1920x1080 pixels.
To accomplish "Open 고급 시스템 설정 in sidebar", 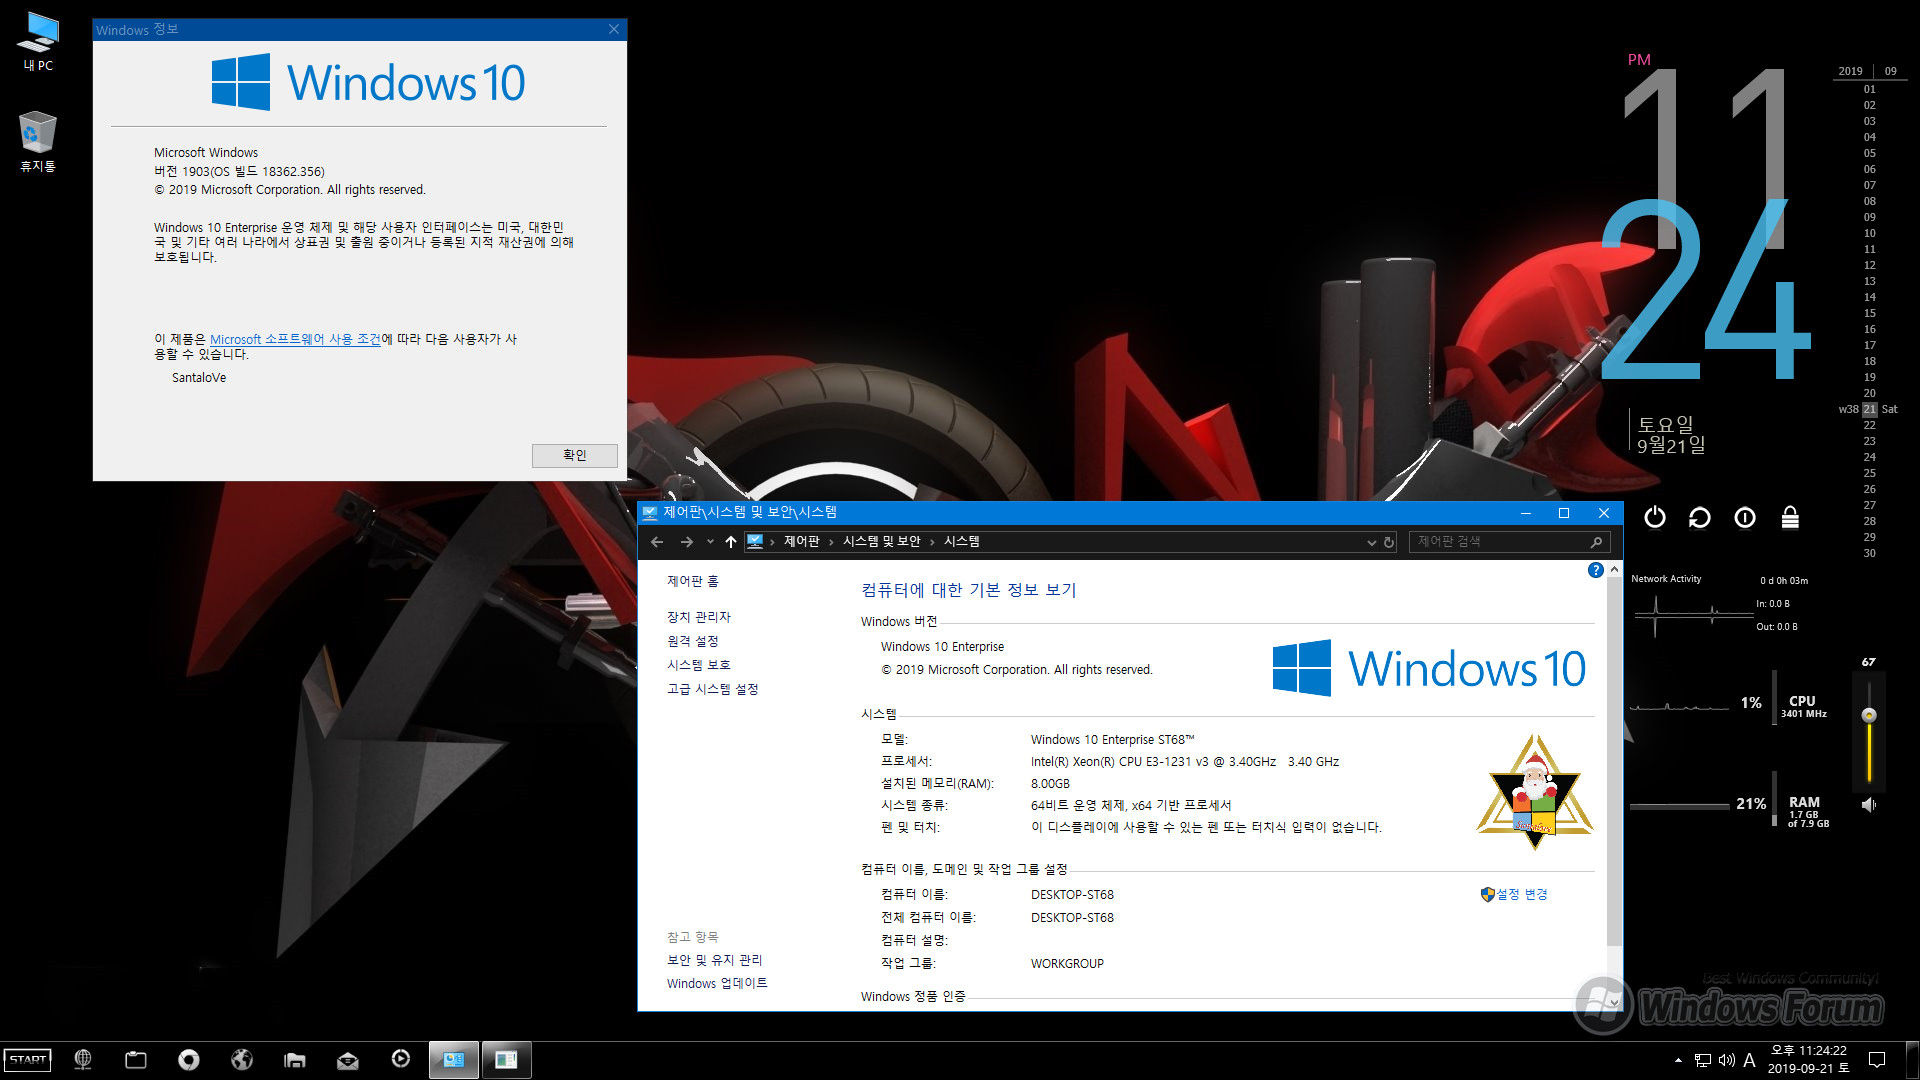I will 712,689.
